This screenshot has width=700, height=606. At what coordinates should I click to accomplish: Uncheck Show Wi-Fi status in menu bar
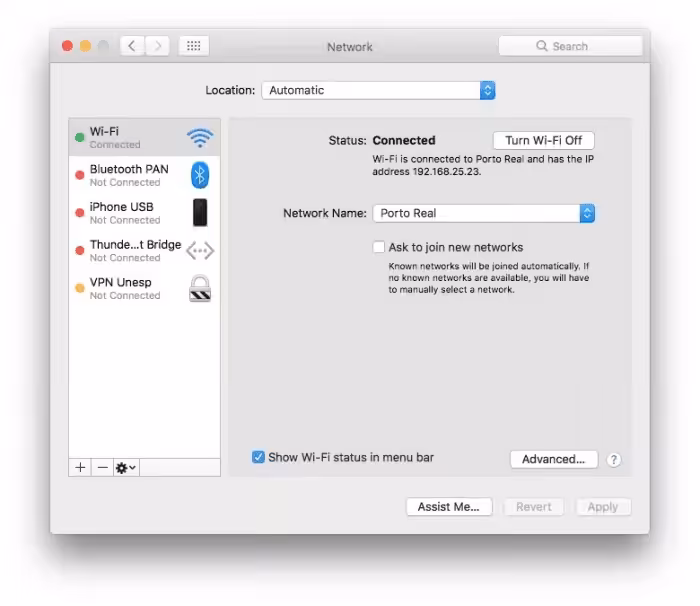(258, 457)
